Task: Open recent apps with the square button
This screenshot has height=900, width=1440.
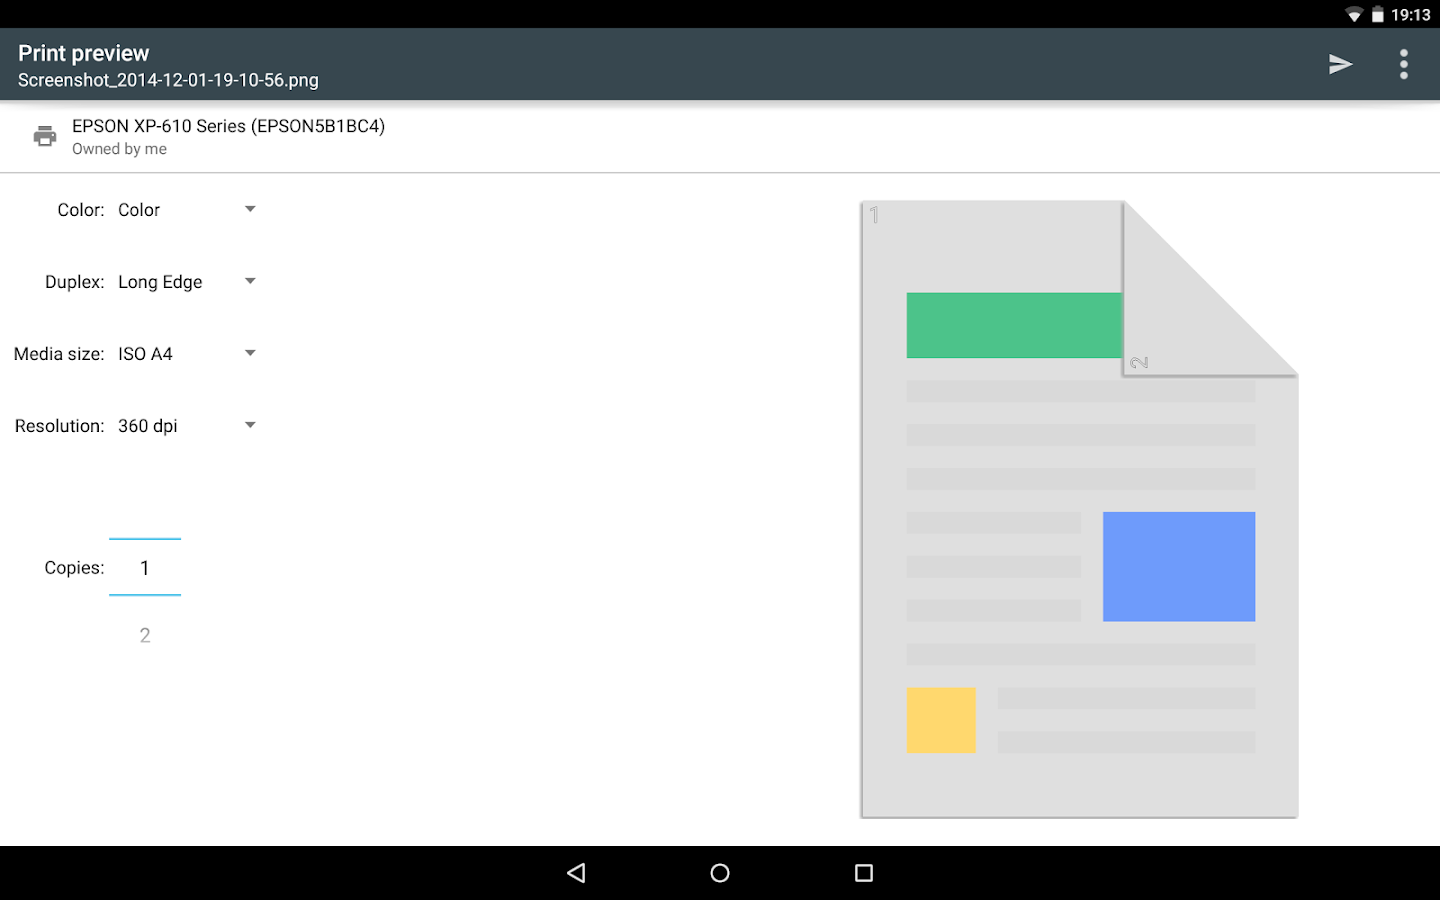Action: [864, 873]
